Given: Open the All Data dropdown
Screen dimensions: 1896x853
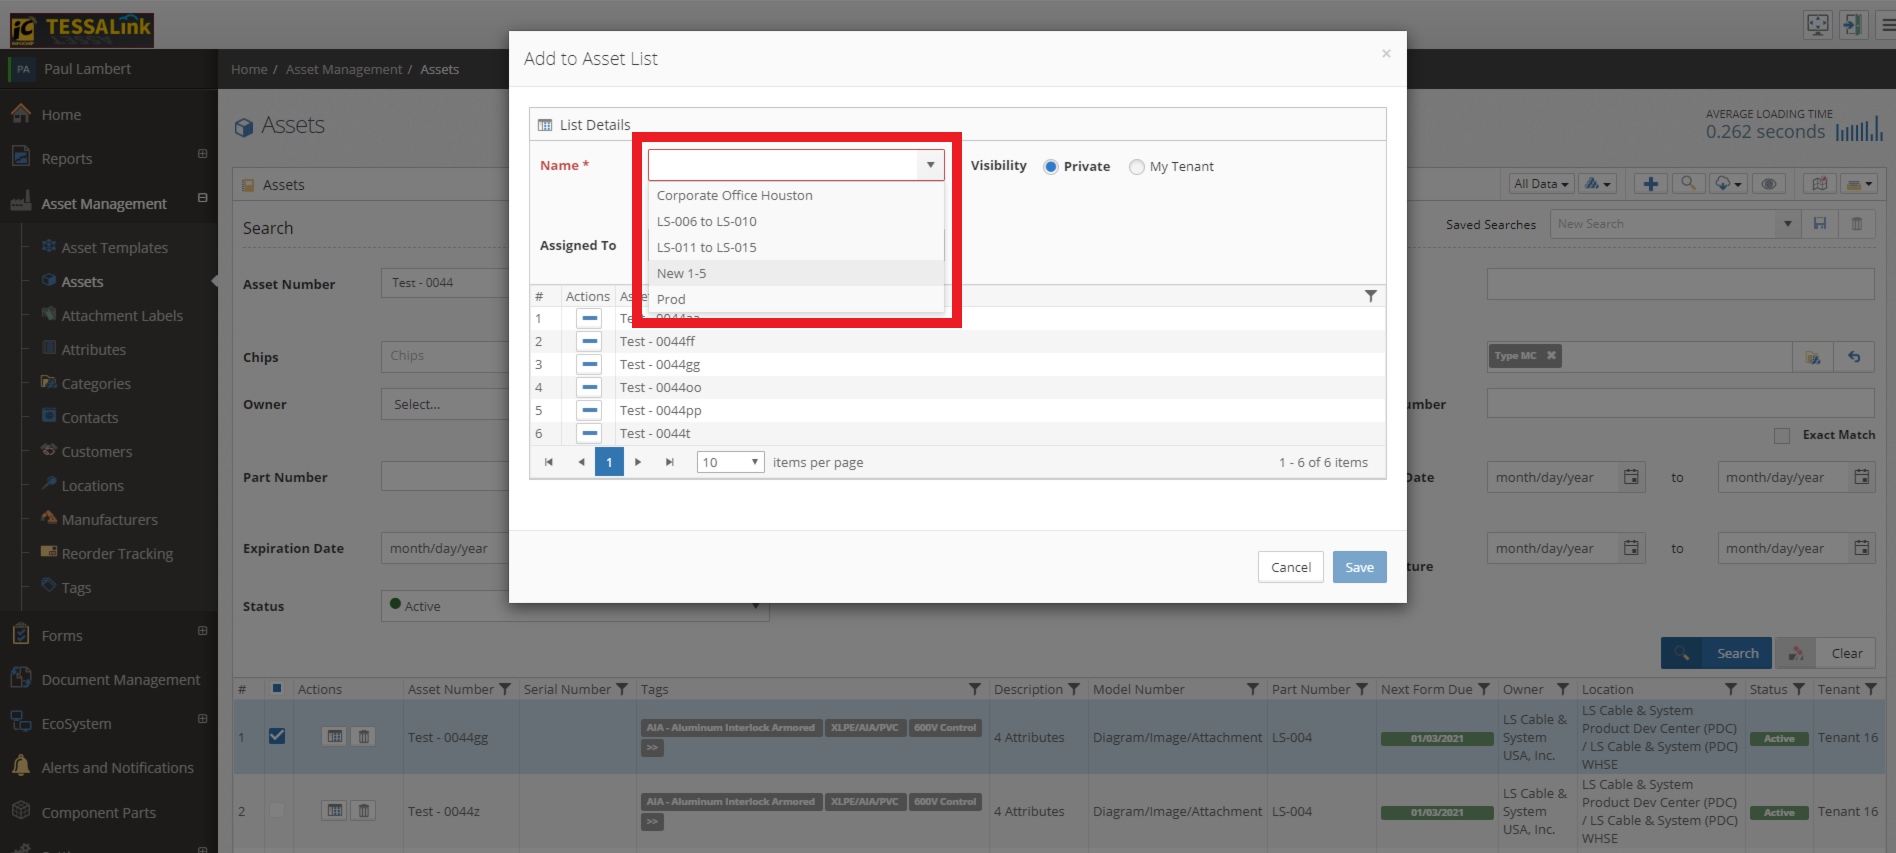Looking at the screenshot, I should (x=1541, y=184).
